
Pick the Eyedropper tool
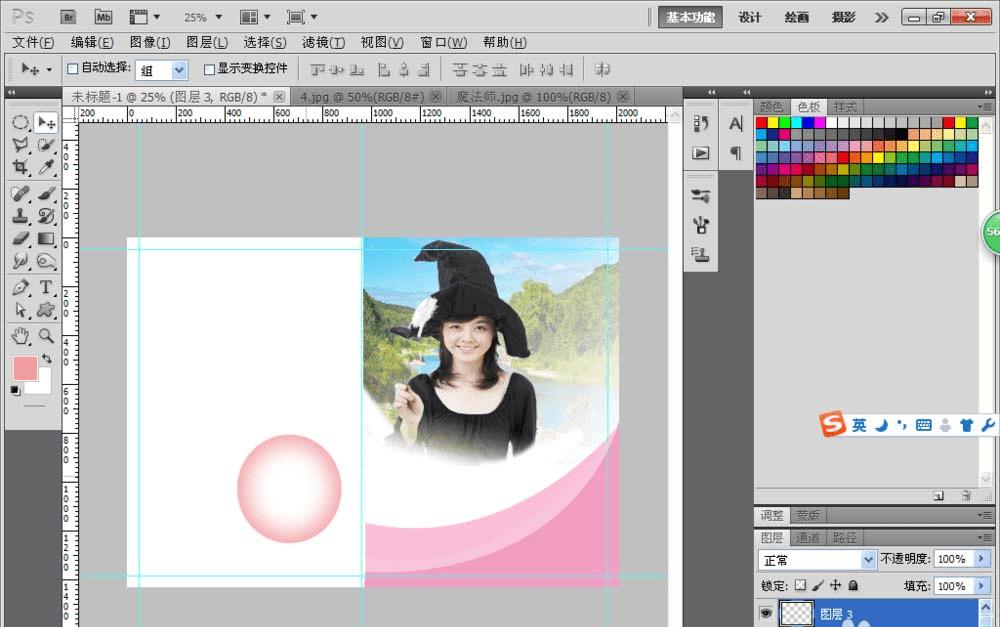[46, 168]
